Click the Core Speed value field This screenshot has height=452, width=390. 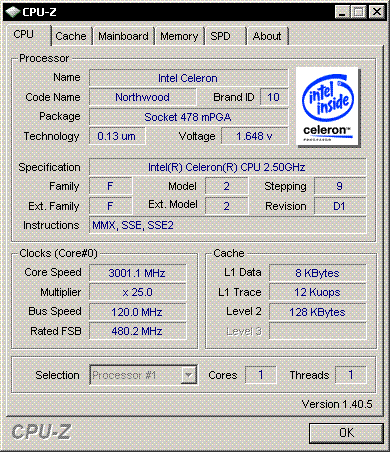pyautogui.click(x=137, y=273)
